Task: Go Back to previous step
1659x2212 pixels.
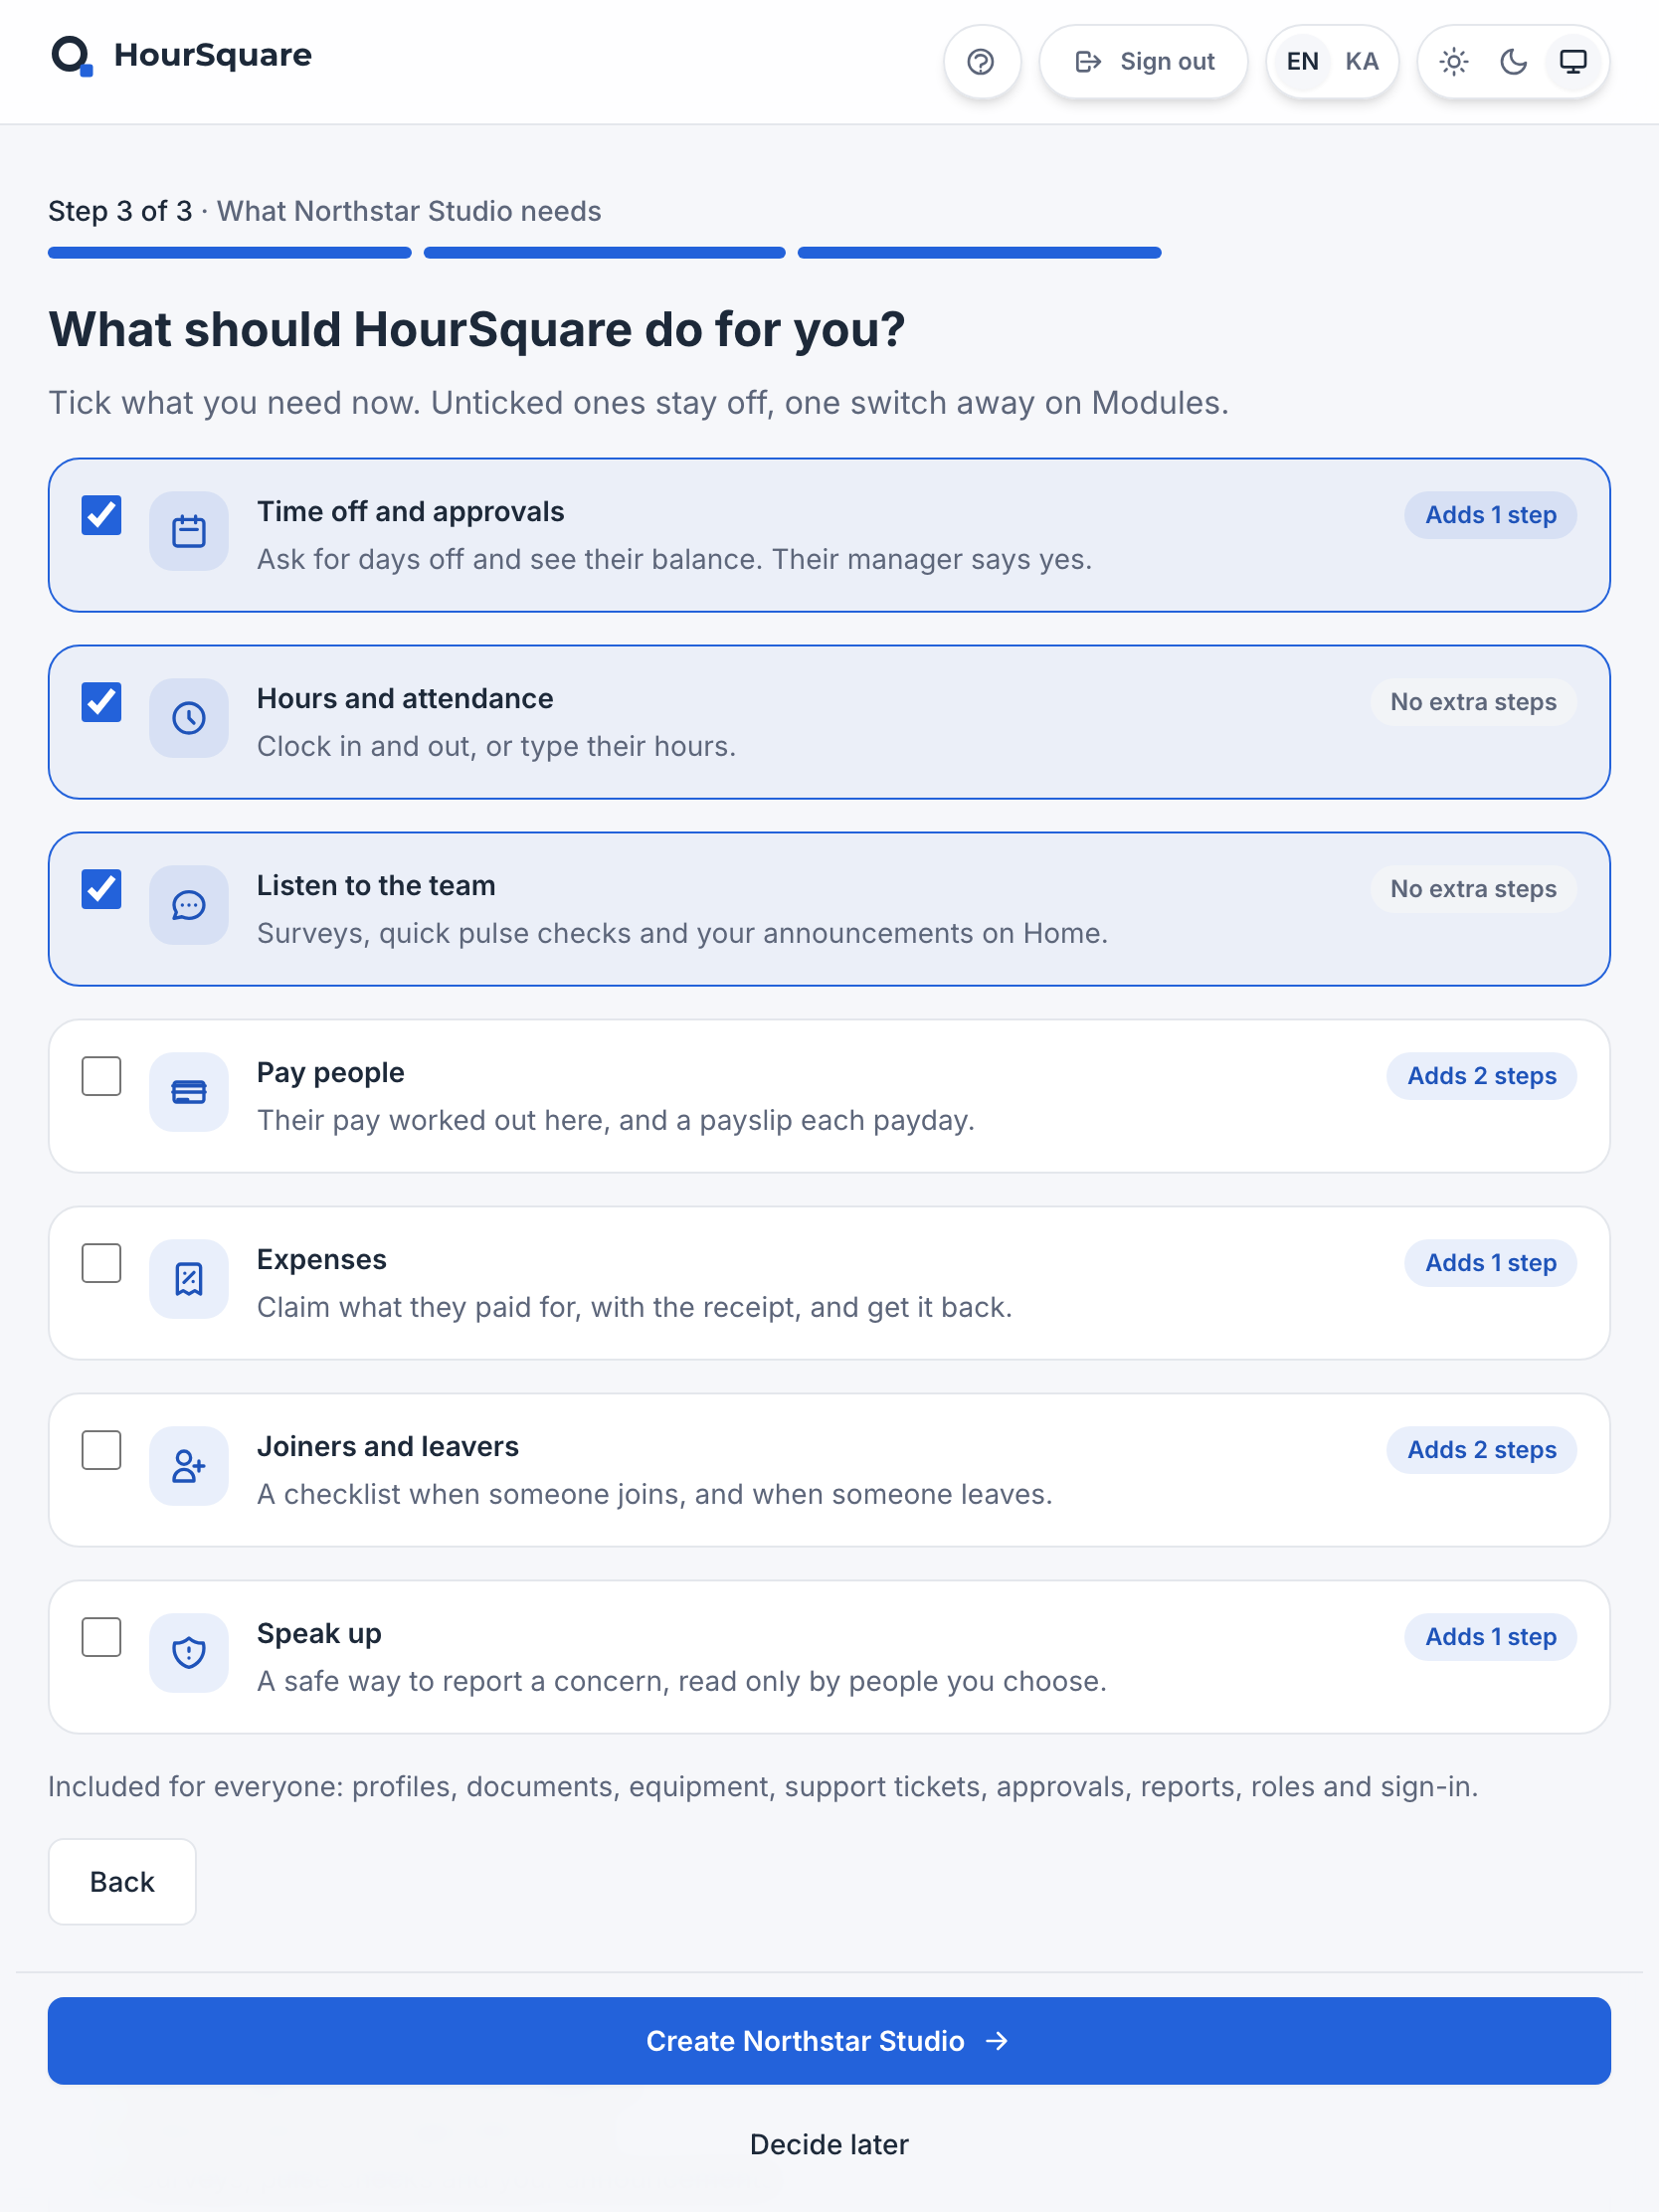Action: coord(122,1882)
